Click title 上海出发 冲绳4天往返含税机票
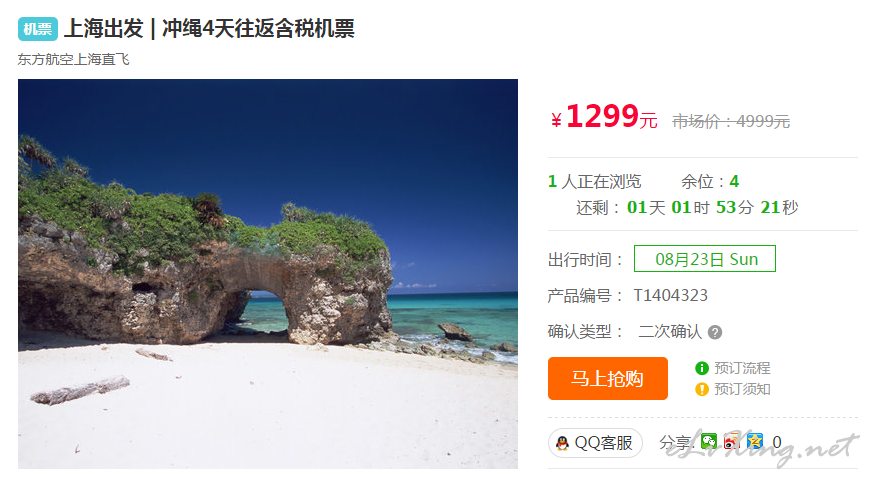The image size is (870, 481). [x=209, y=29]
